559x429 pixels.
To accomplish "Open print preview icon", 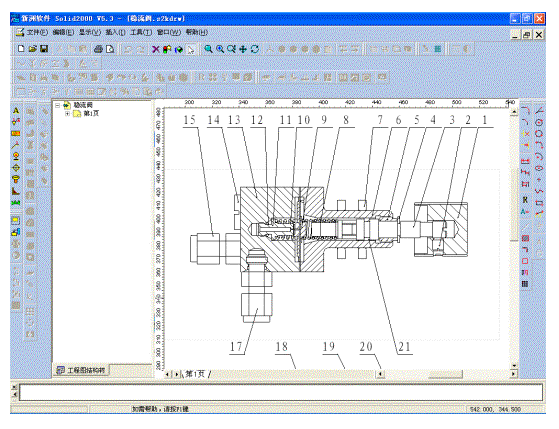I will [x=110, y=49].
